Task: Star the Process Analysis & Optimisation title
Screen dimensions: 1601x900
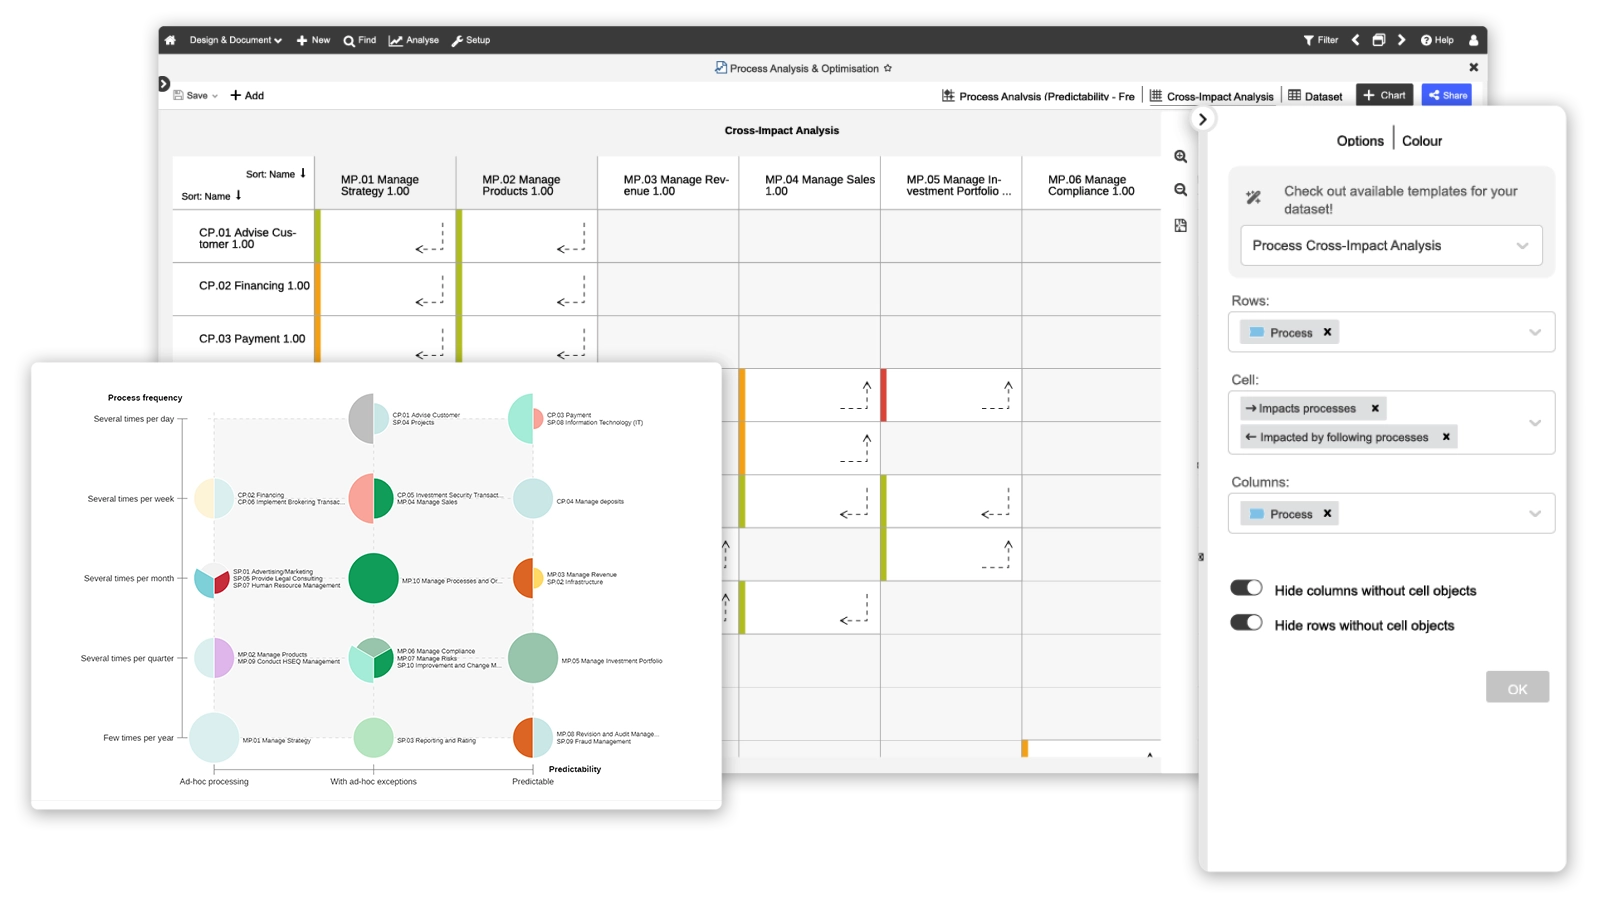Action: (x=888, y=68)
